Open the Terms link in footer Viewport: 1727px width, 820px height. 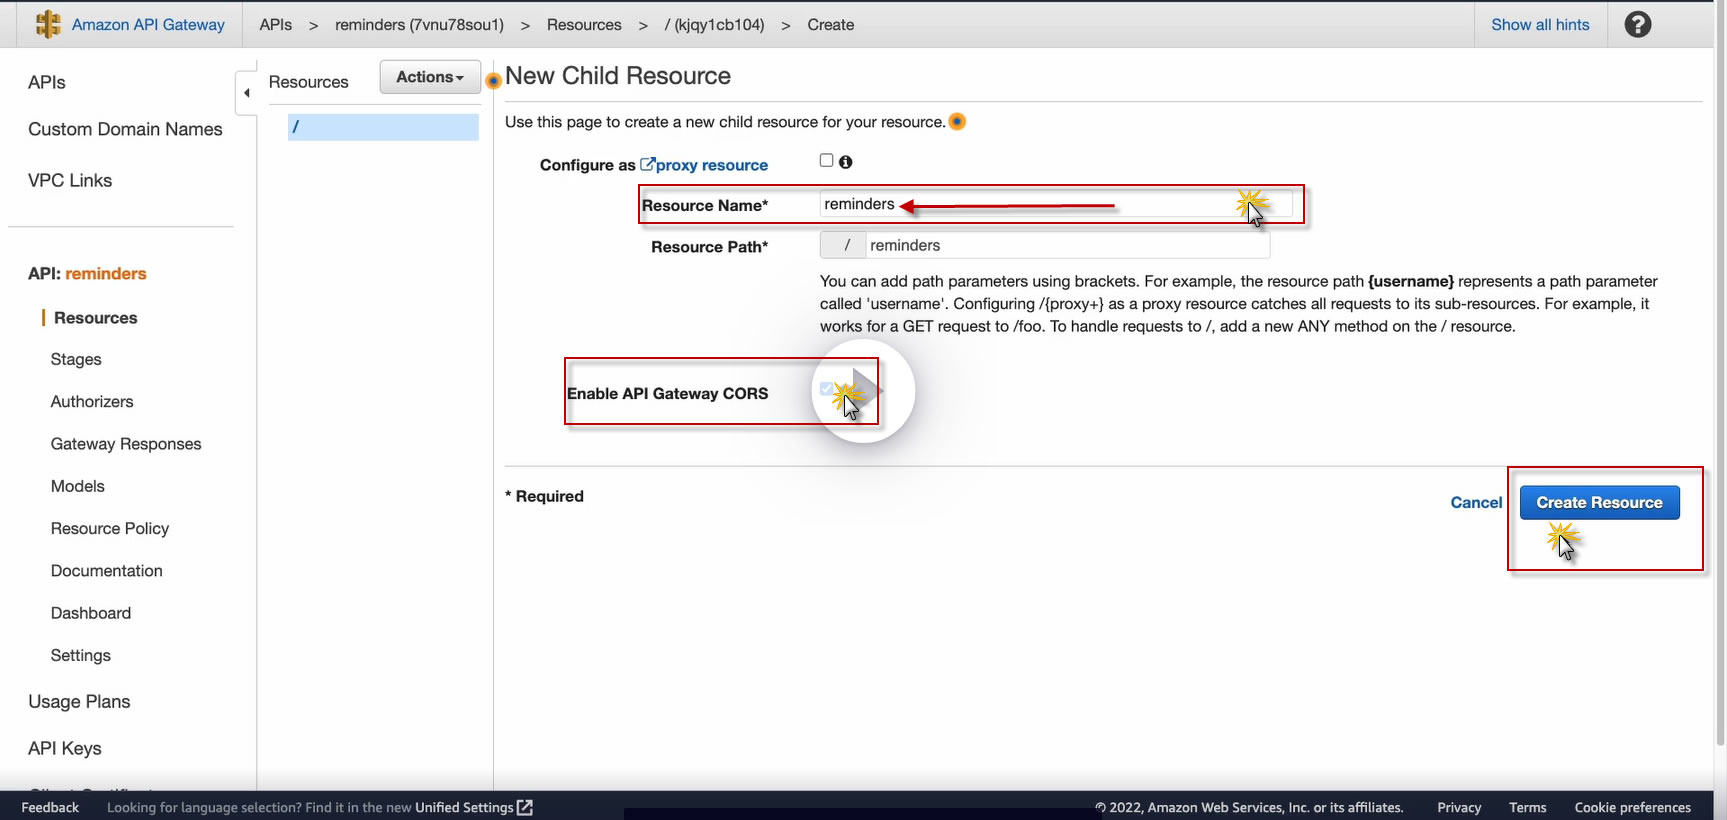point(1527,807)
